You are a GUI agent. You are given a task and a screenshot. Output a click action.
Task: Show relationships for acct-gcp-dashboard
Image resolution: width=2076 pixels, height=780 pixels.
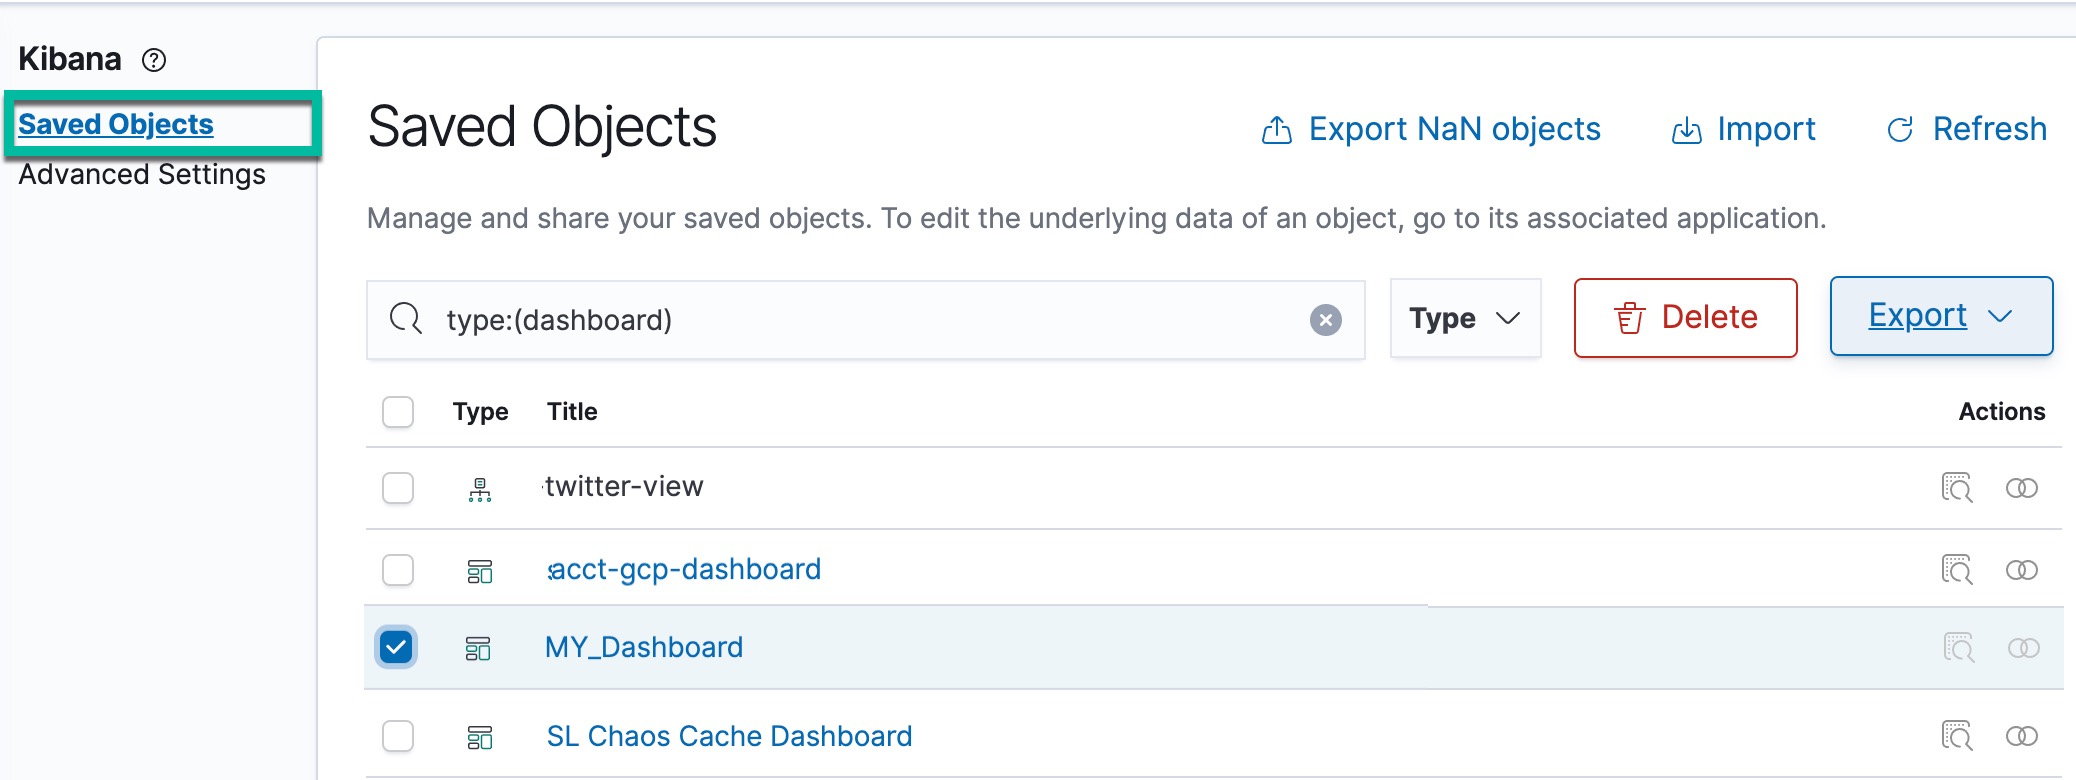[x=2021, y=570]
